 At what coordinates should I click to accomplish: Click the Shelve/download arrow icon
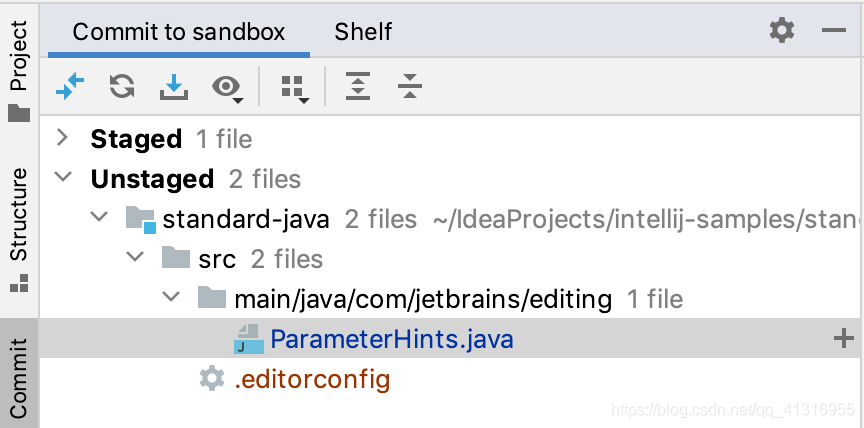[x=174, y=87]
